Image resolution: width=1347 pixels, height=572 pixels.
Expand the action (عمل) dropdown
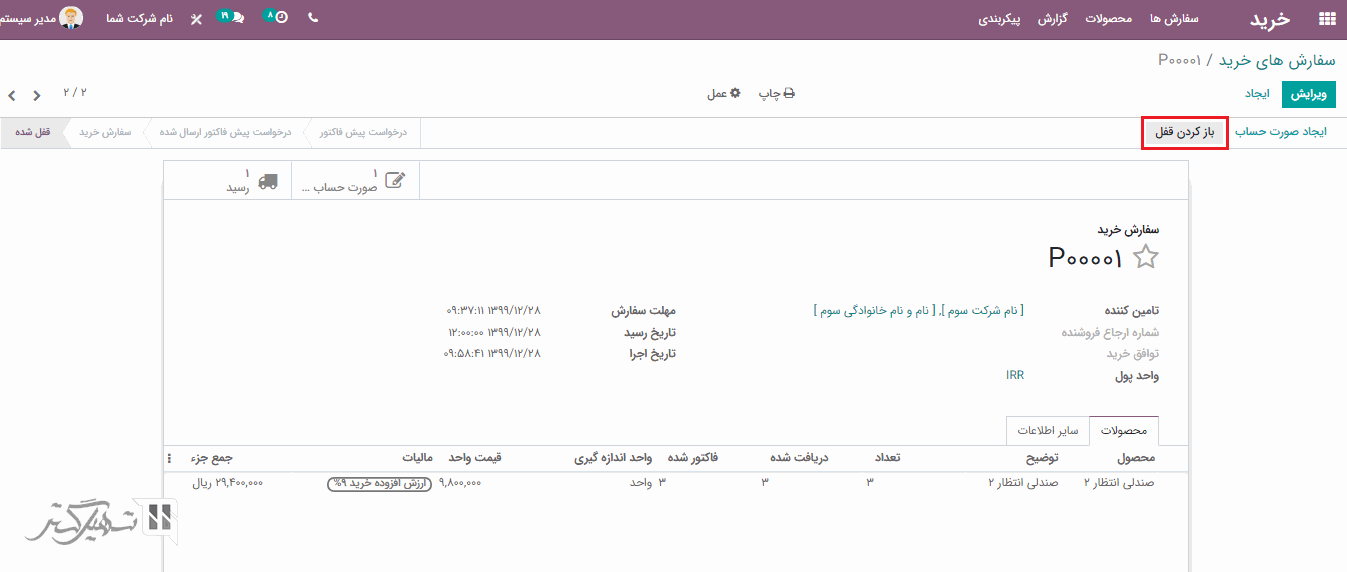(x=724, y=93)
